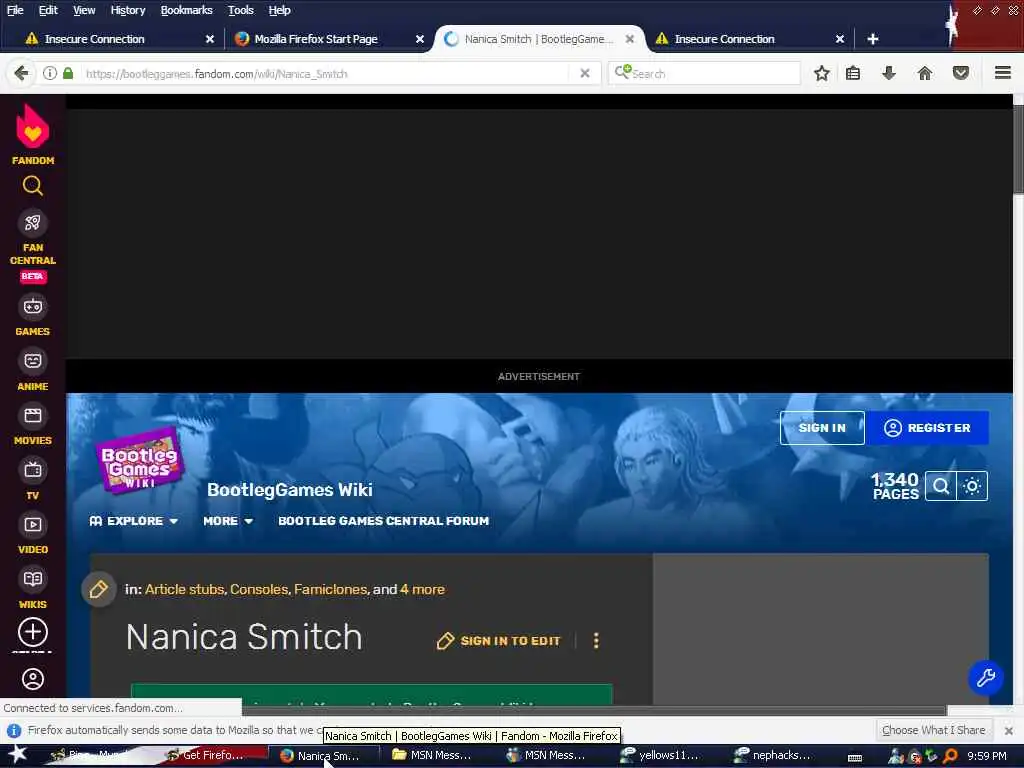The width and height of the screenshot is (1024, 768).
Task: Open the Edit menu
Action: 48,10
